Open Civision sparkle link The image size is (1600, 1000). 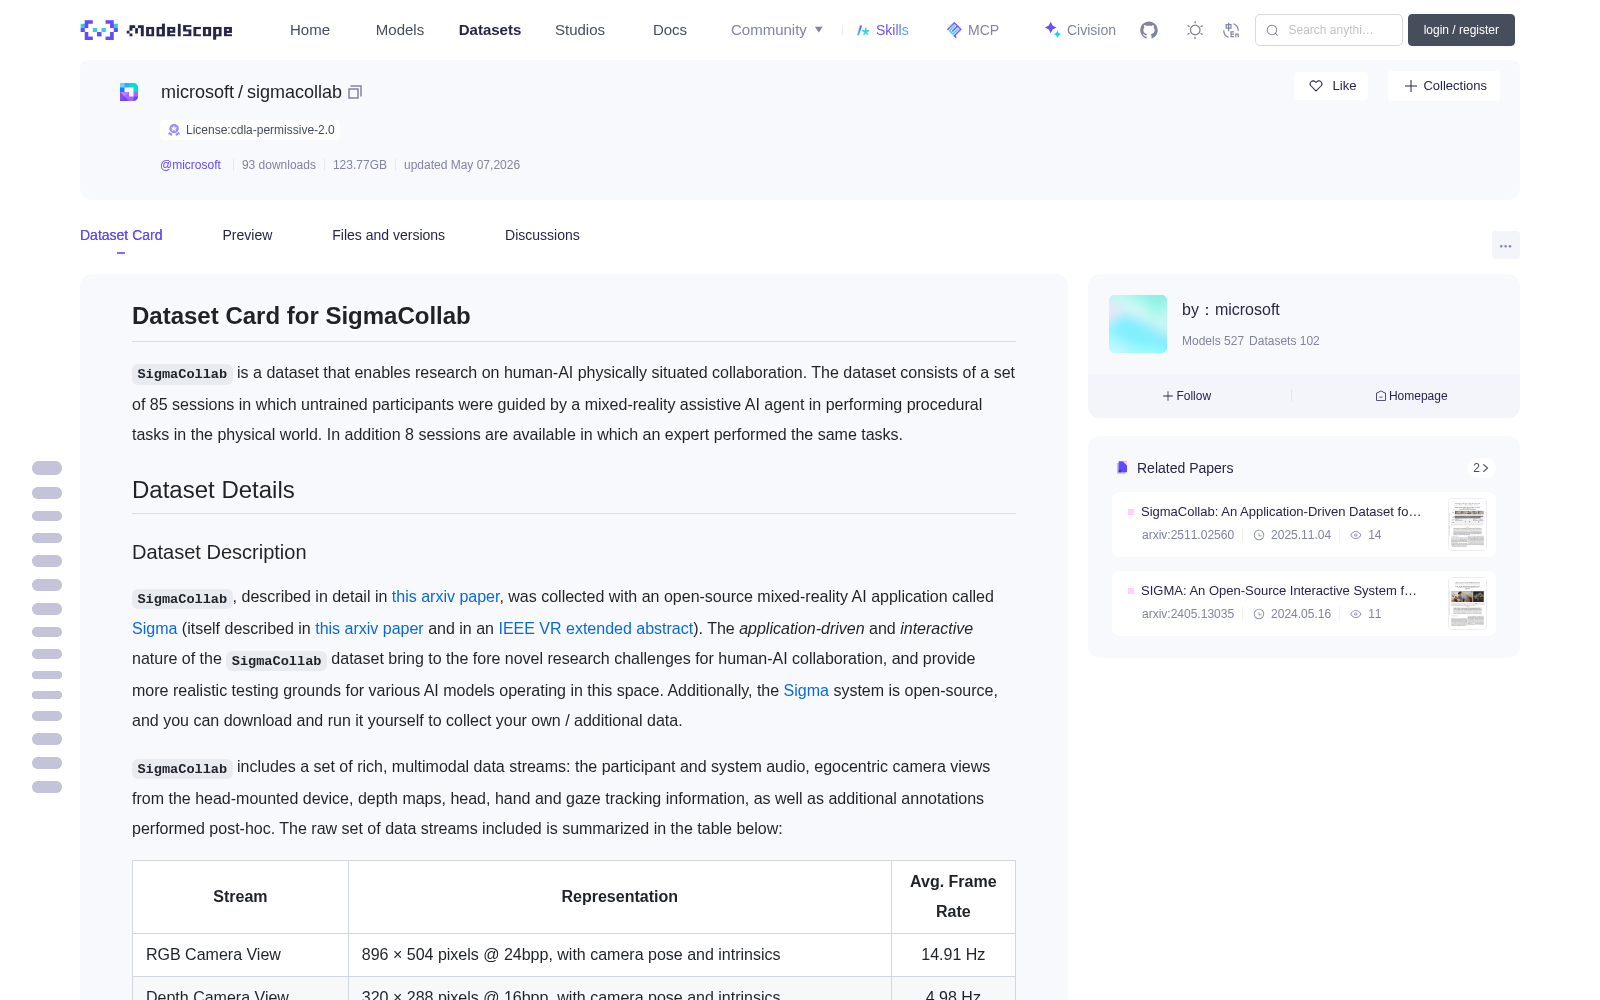[x=1080, y=30]
